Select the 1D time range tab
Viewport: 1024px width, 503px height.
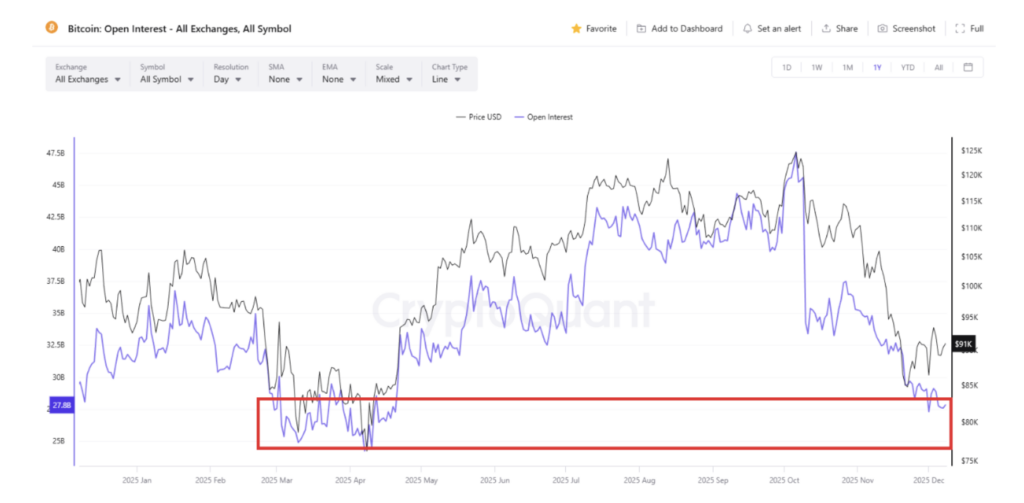(x=787, y=68)
